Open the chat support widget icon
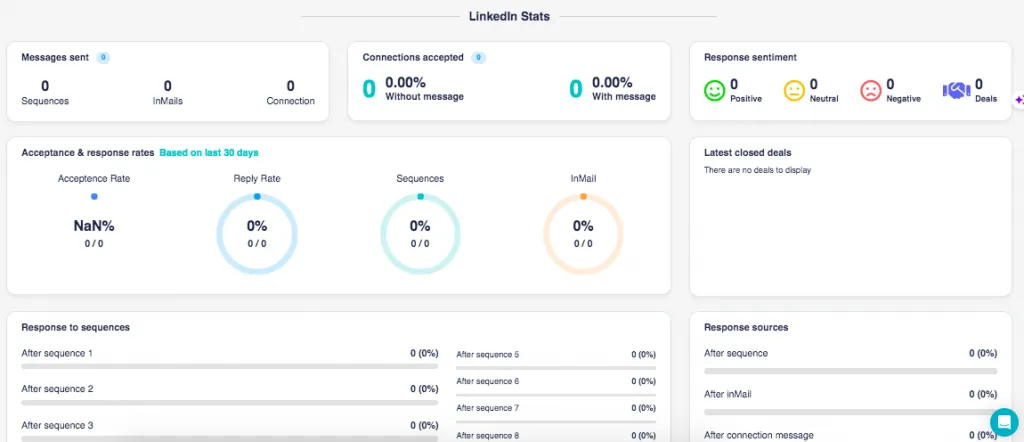Image resolution: width=1024 pixels, height=442 pixels. click(x=1004, y=422)
